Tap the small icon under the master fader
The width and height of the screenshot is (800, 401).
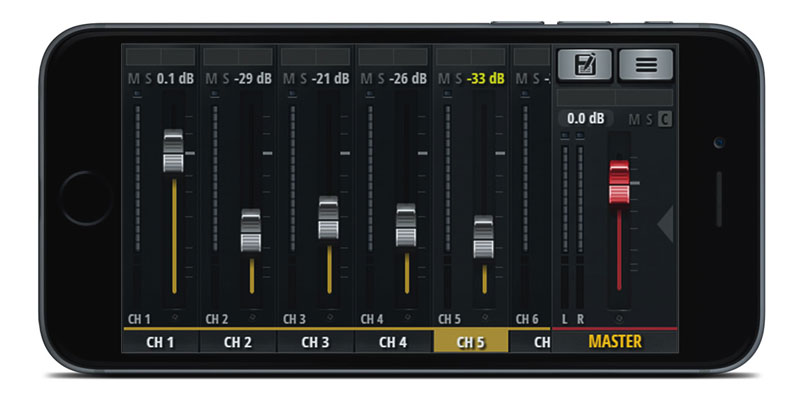tap(619, 319)
